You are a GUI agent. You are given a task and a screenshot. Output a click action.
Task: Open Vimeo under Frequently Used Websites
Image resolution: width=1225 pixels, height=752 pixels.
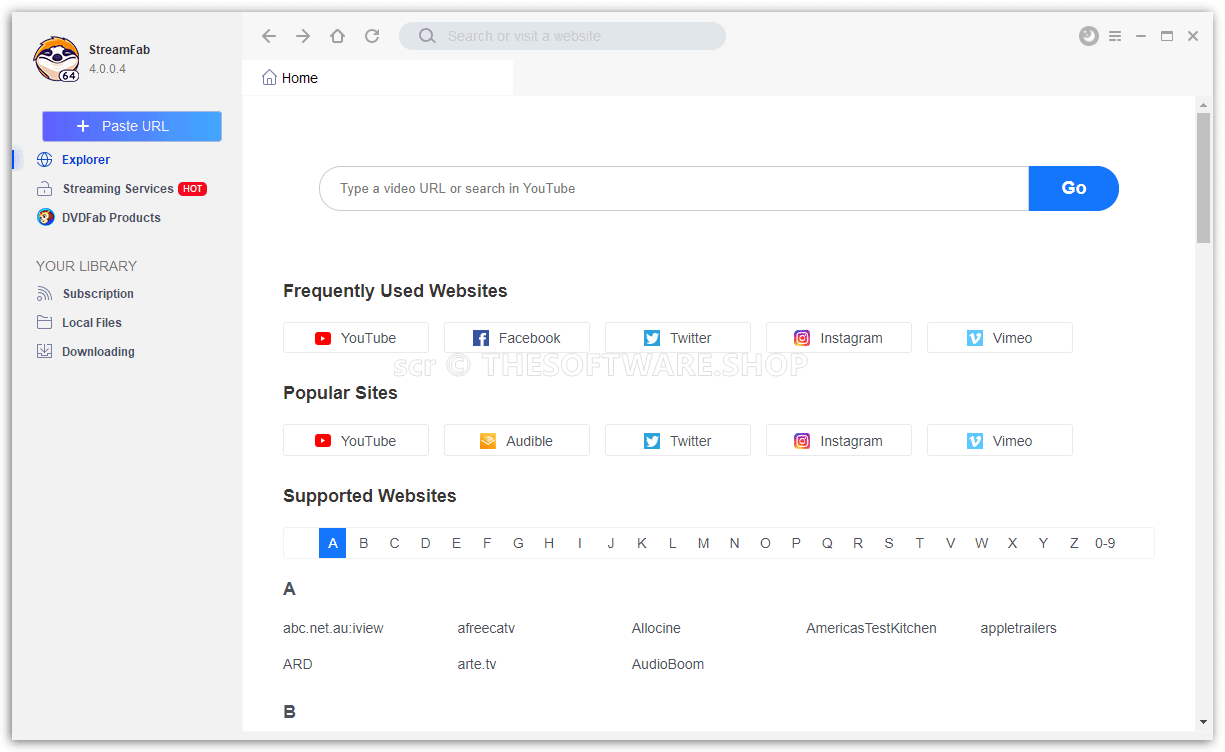click(x=1000, y=338)
